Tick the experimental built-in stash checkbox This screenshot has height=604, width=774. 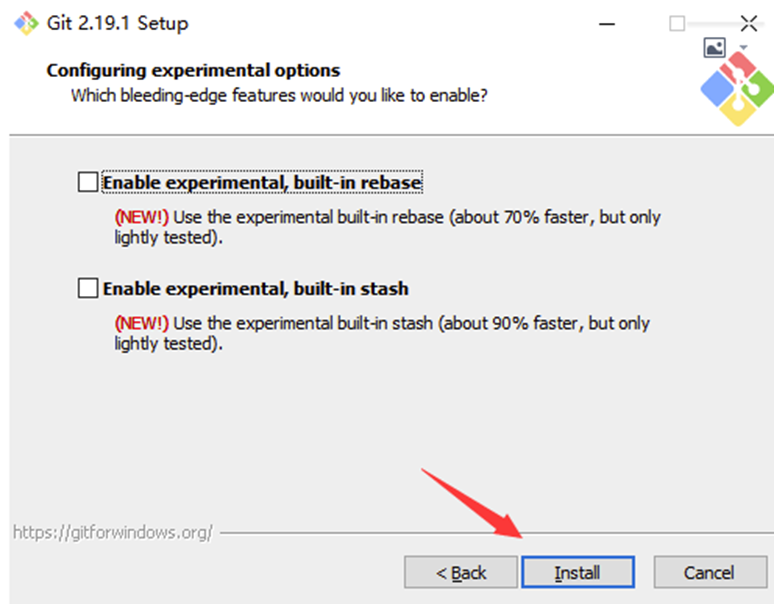click(88, 289)
